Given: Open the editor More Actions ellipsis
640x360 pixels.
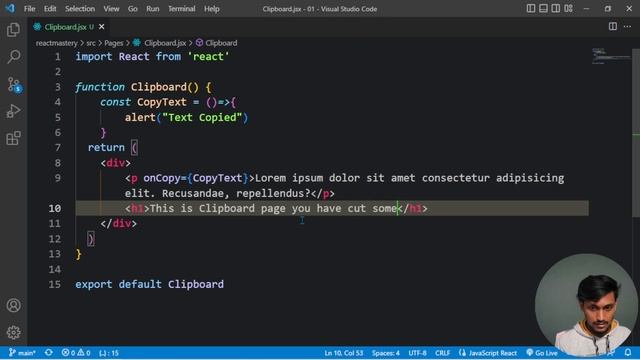Looking at the screenshot, I should click(627, 27).
